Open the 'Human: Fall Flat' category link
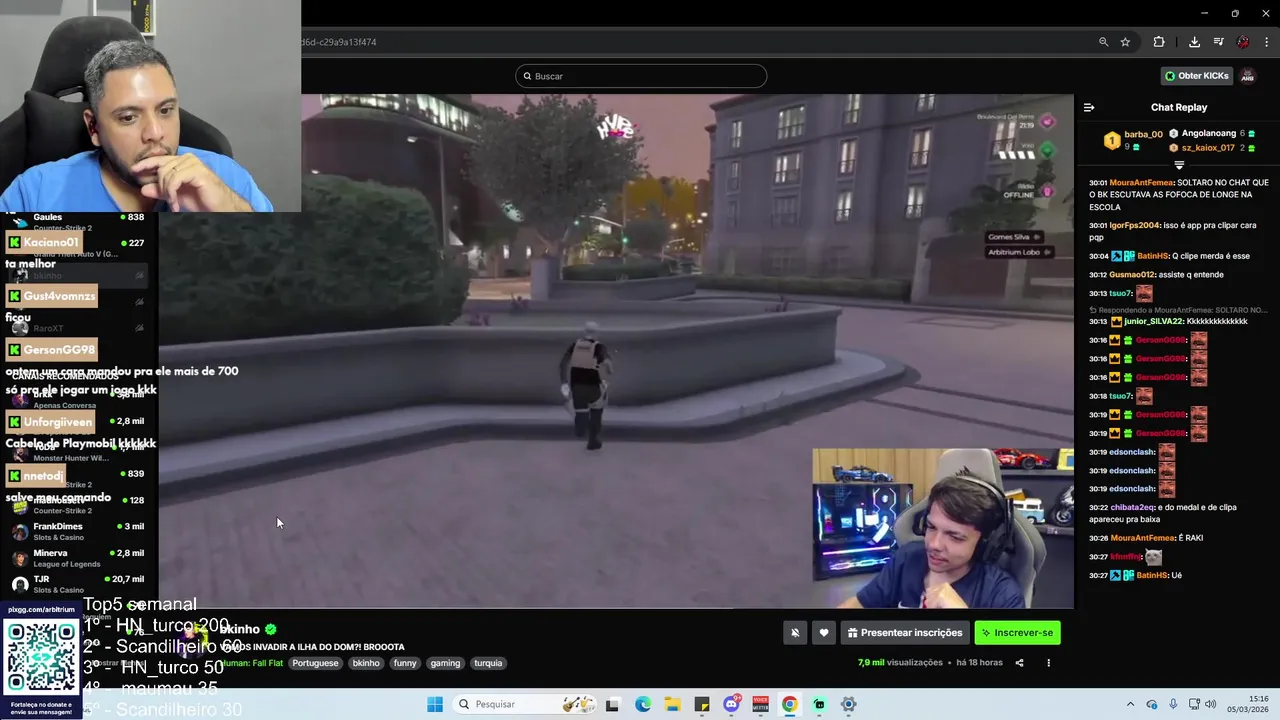1280x720 pixels. [254, 663]
